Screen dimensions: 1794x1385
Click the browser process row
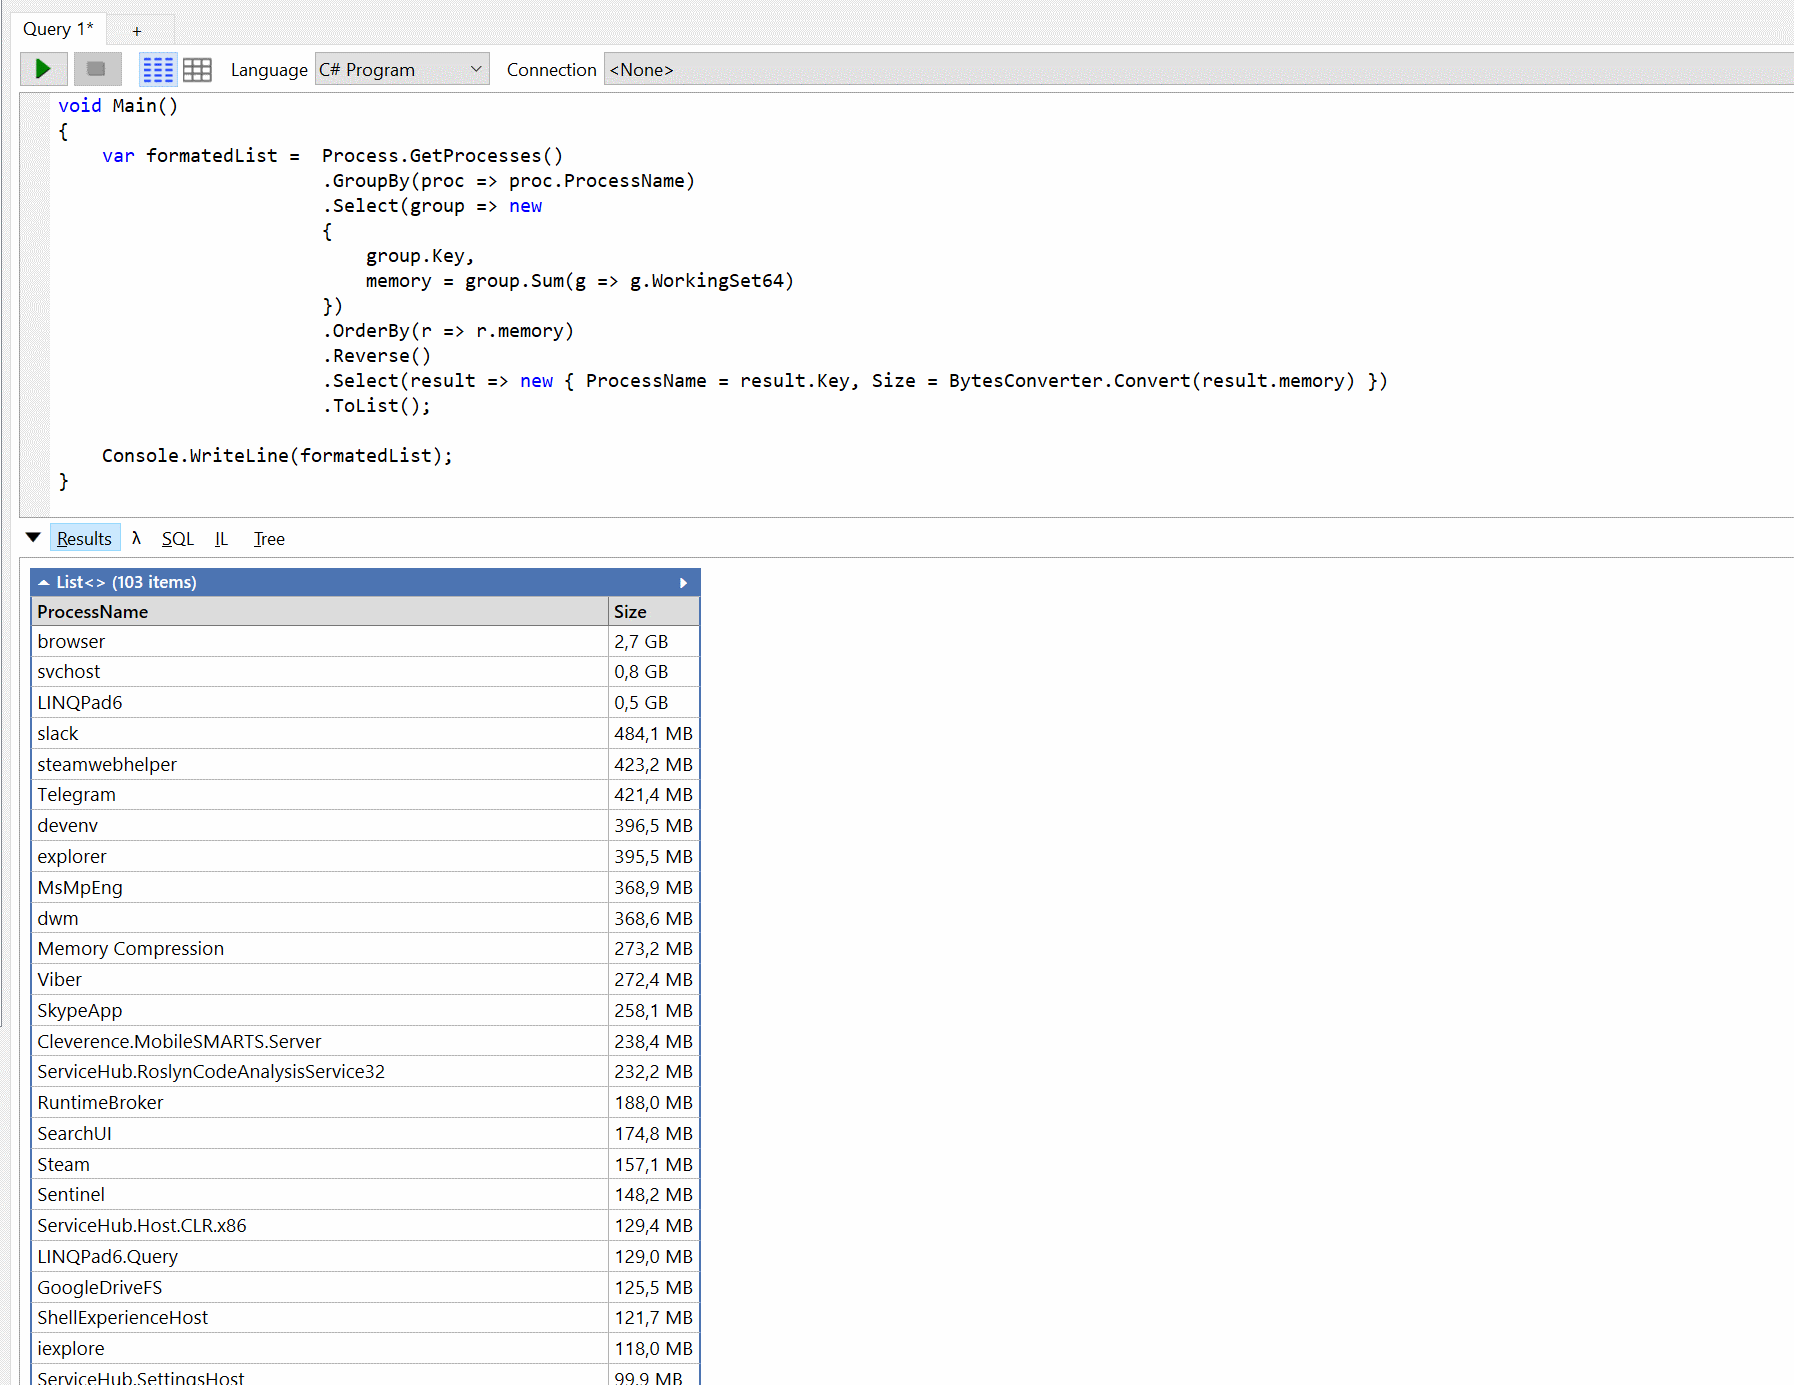point(320,642)
